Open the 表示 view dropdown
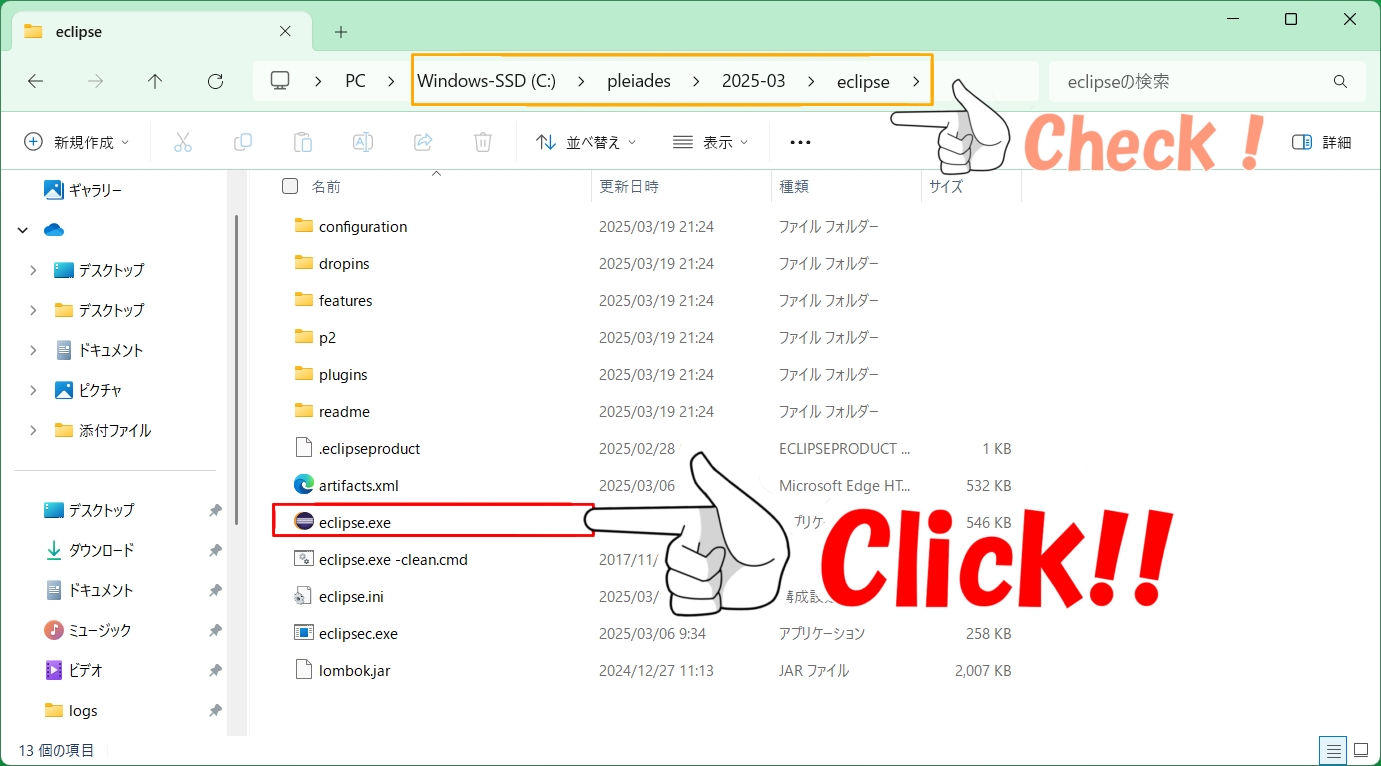Viewport: 1381px width, 766px height. (711, 141)
